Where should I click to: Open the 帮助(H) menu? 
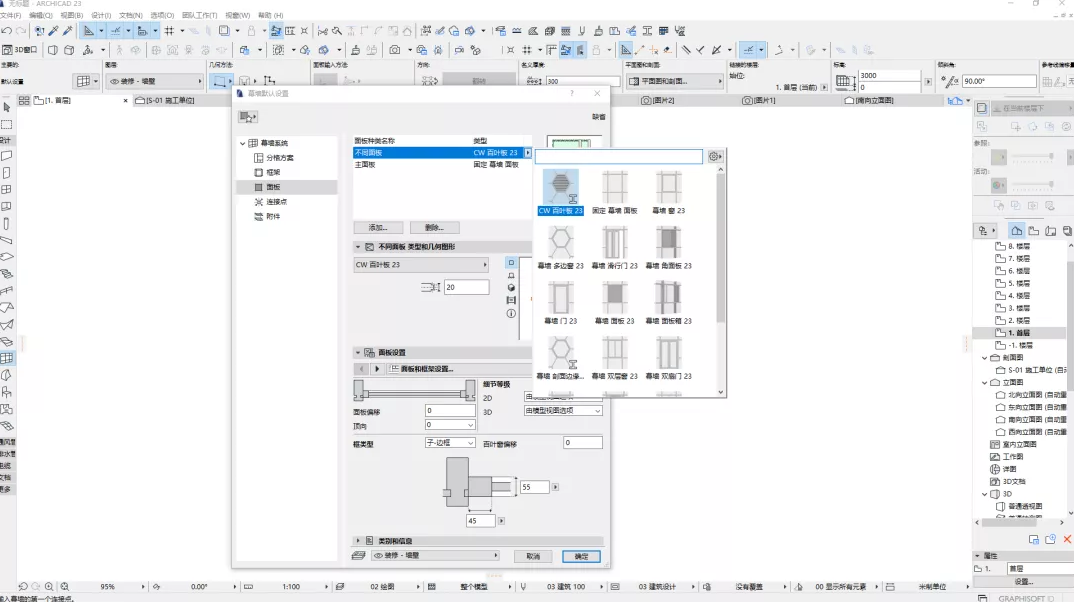tap(271, 15)
